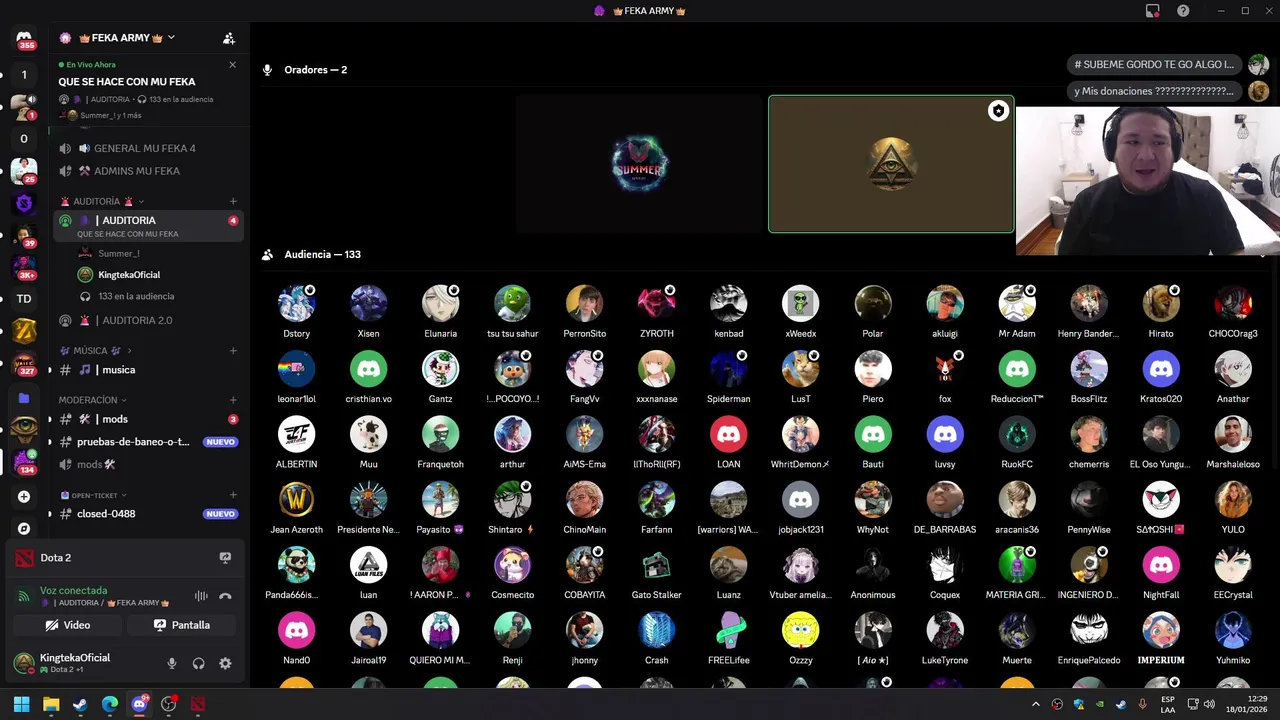Open Windows Start menu

(x=21, y=704)
